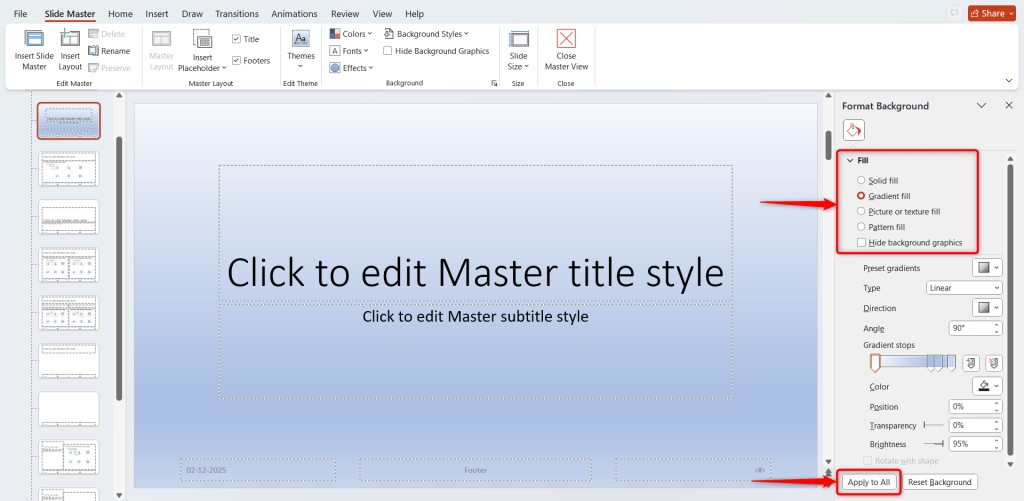
Task: Click the Add gradient stop icon
Action: 971,363
